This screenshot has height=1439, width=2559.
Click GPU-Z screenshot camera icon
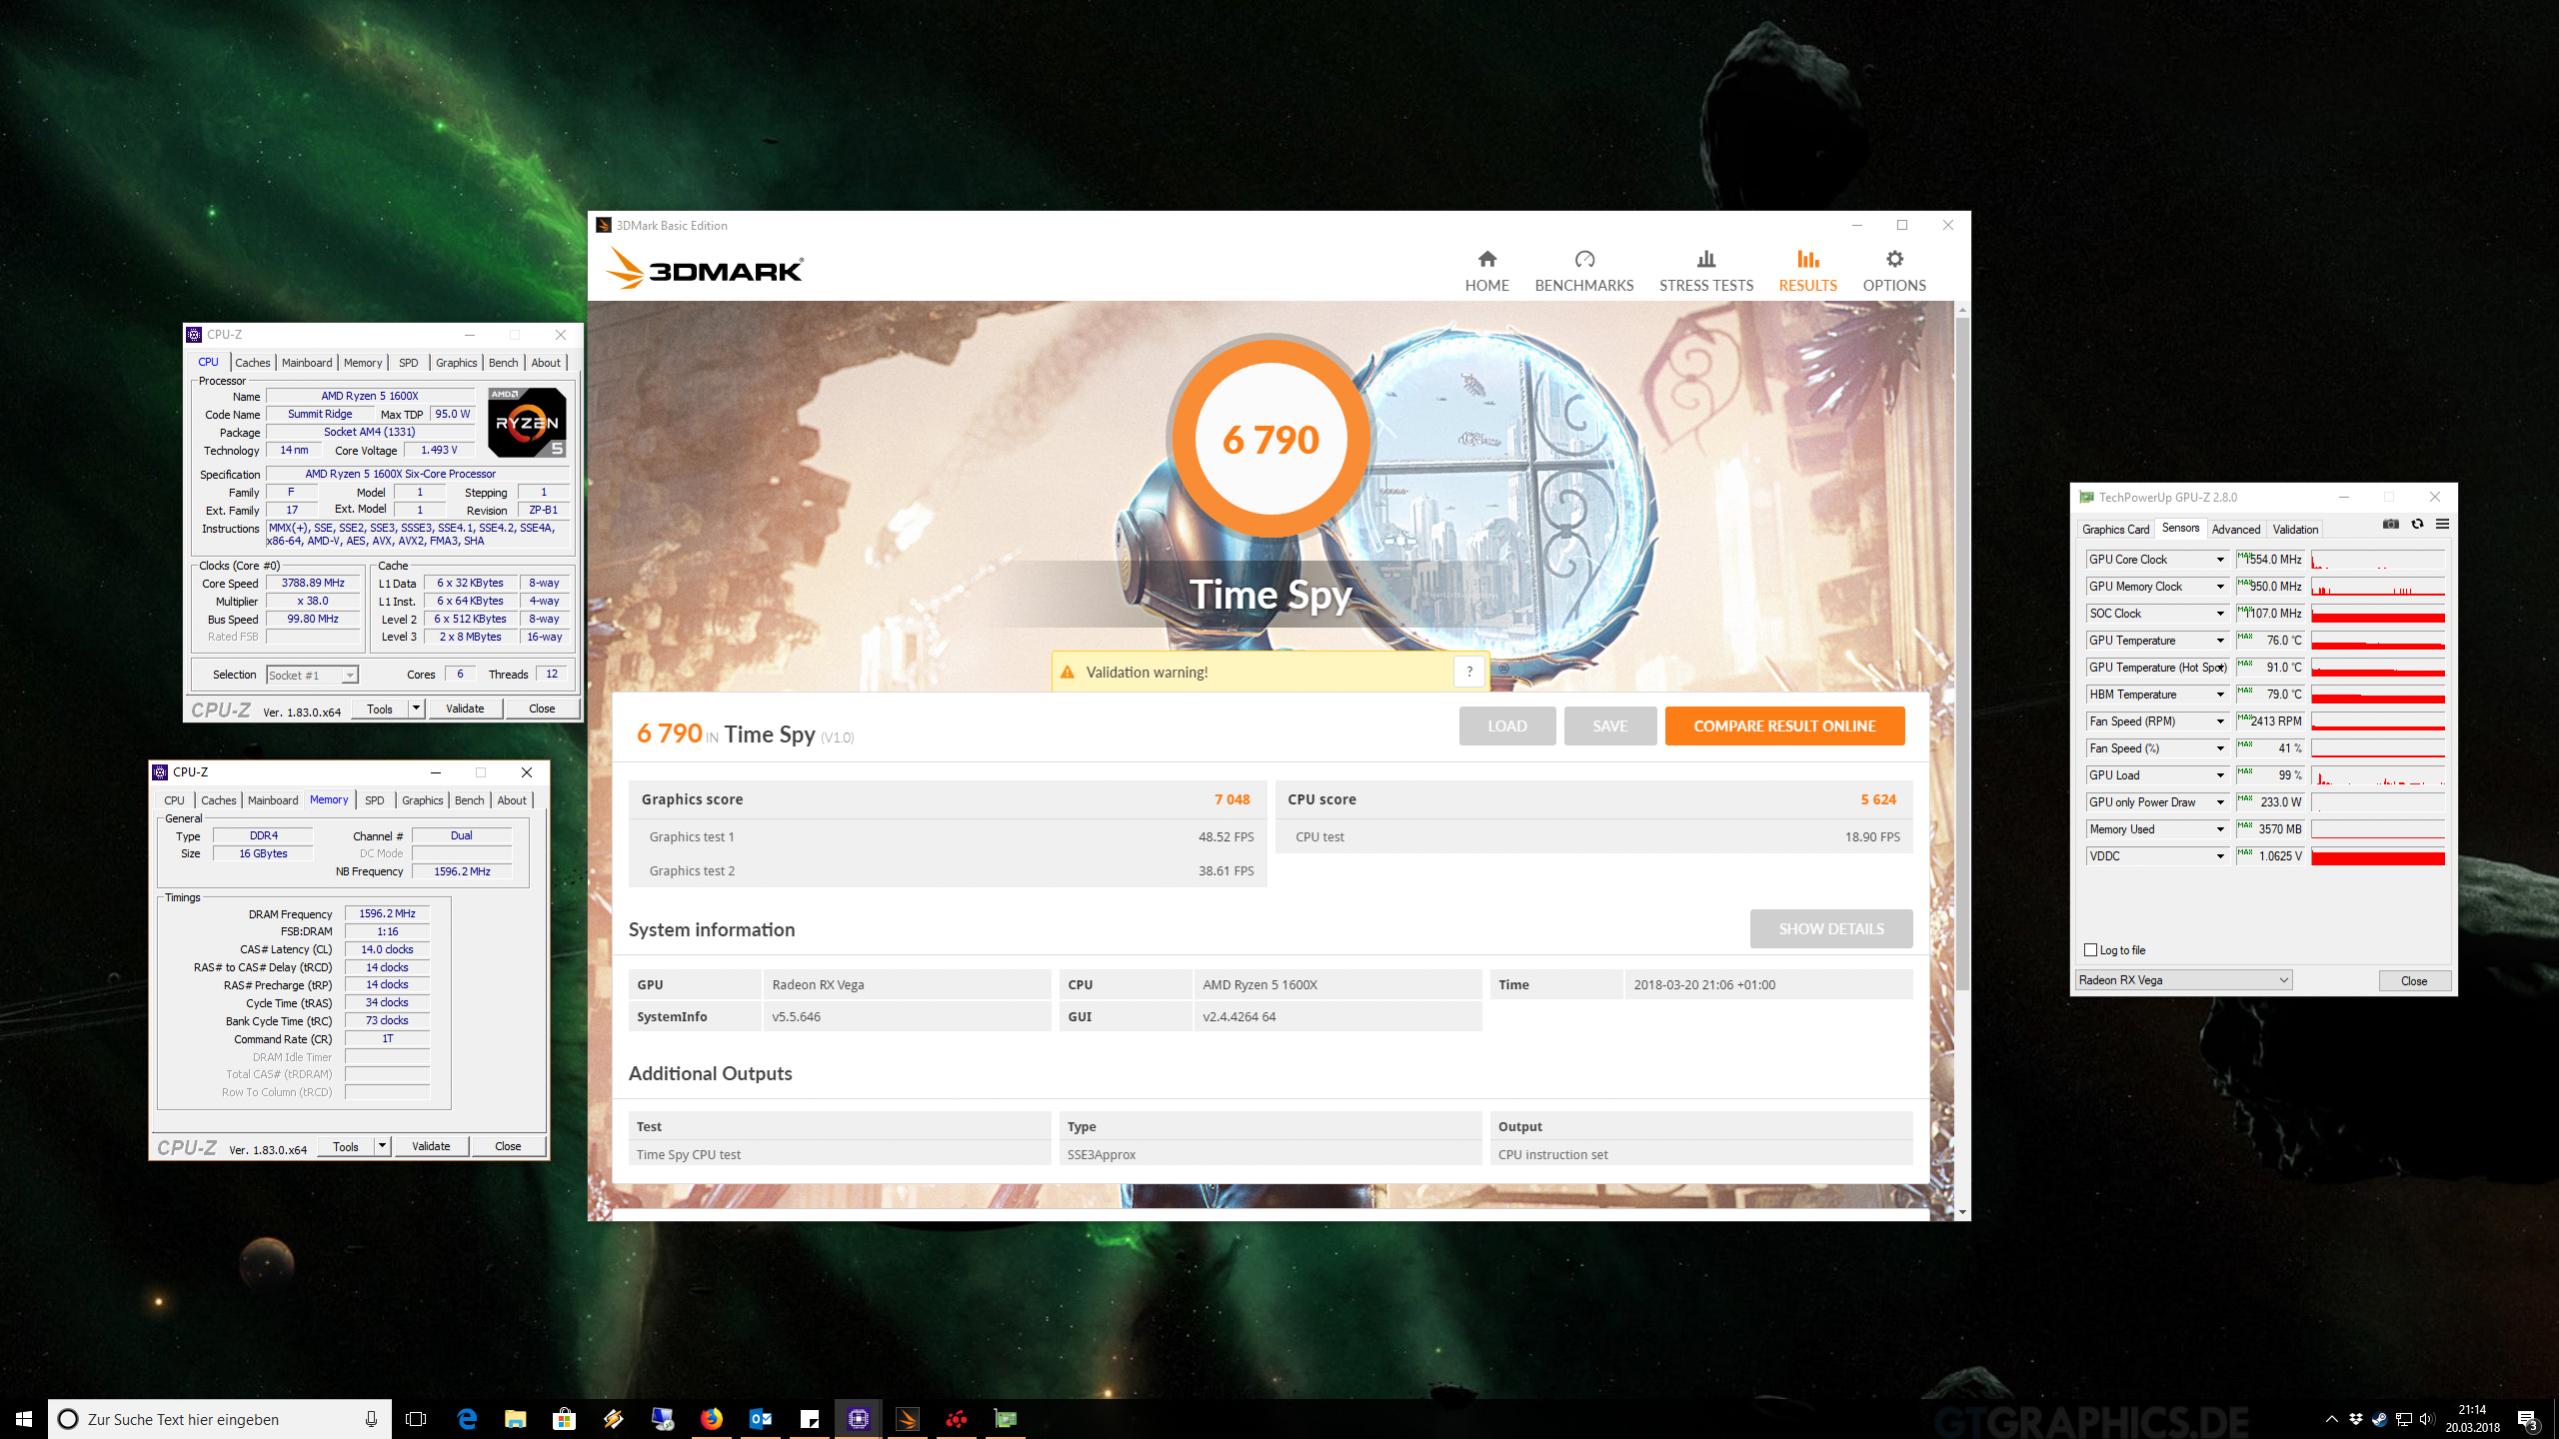2390,524
